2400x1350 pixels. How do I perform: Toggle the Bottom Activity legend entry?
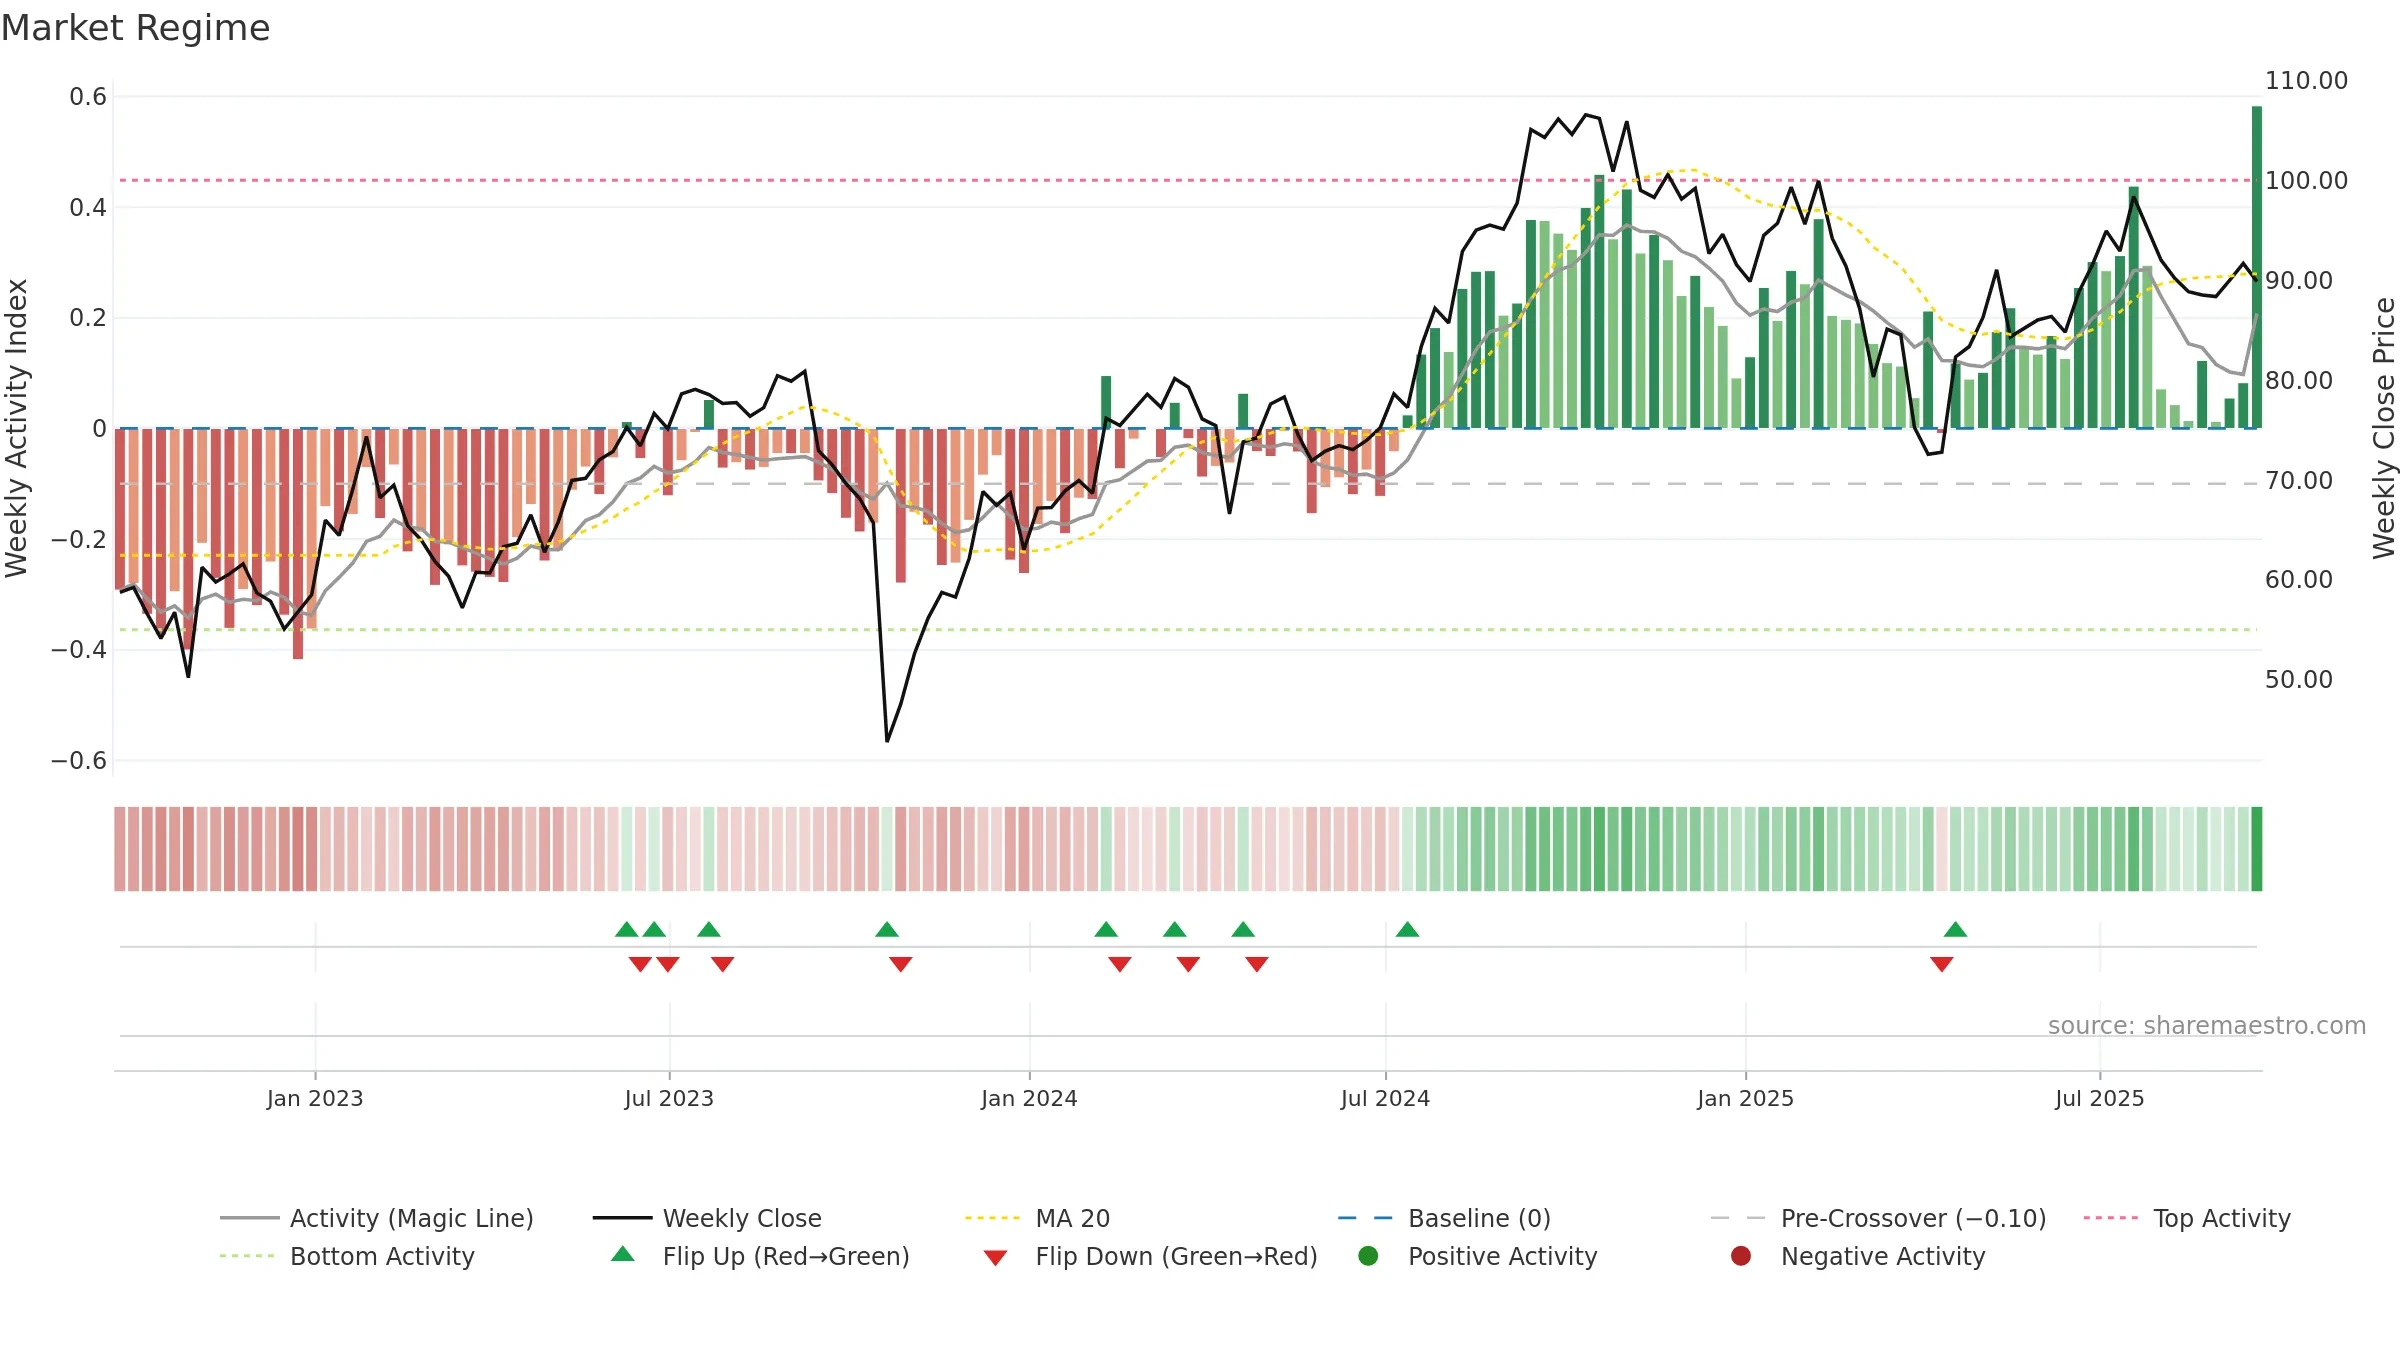[347, 1256]
